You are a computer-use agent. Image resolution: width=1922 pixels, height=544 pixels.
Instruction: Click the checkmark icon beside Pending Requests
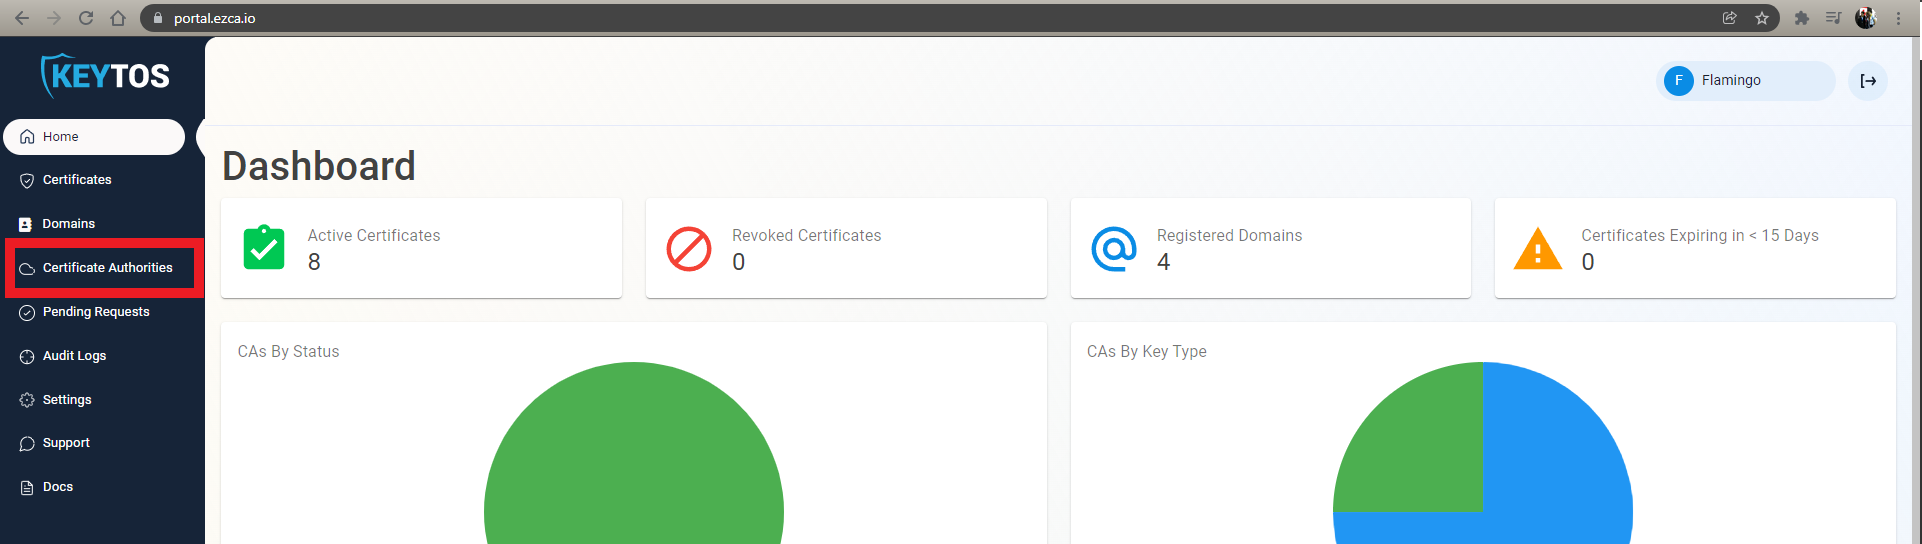click(x=27, y=312)
